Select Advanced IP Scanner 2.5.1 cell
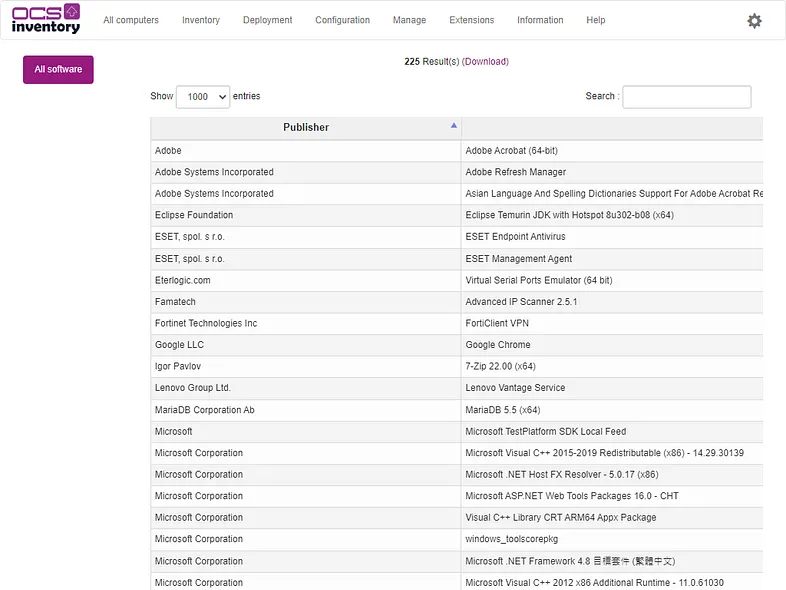The height and width of the screenshot is (590, 786). 612,302
